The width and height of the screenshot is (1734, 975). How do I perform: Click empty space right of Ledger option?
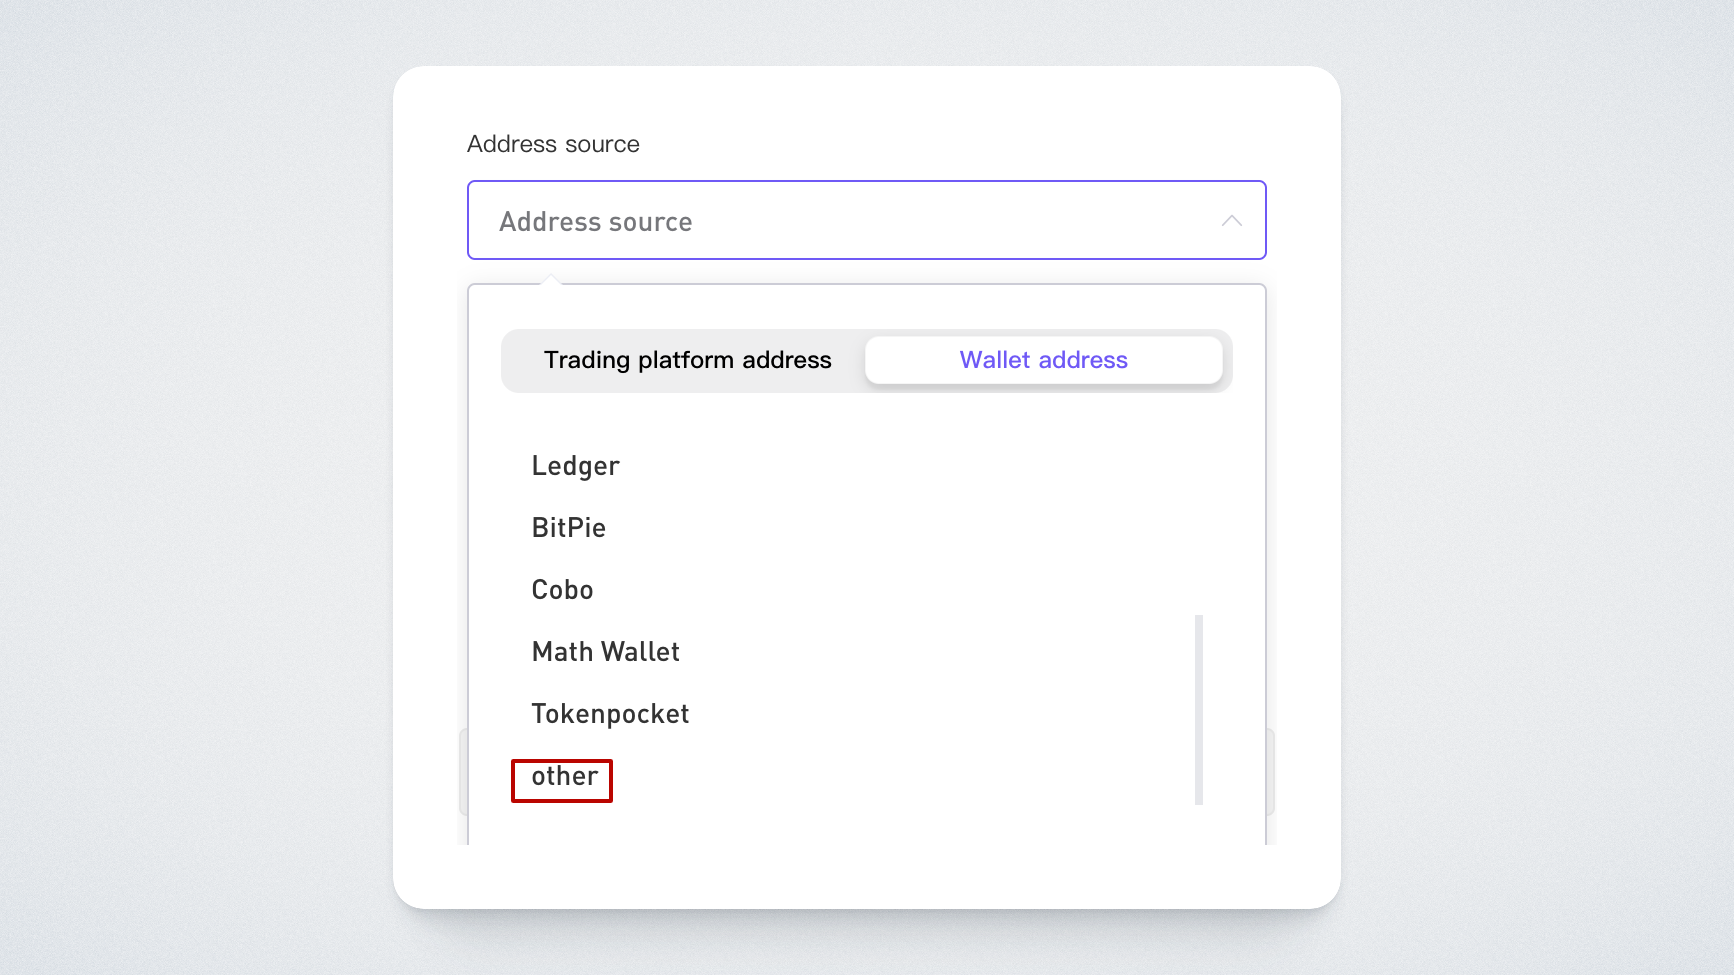900,466
